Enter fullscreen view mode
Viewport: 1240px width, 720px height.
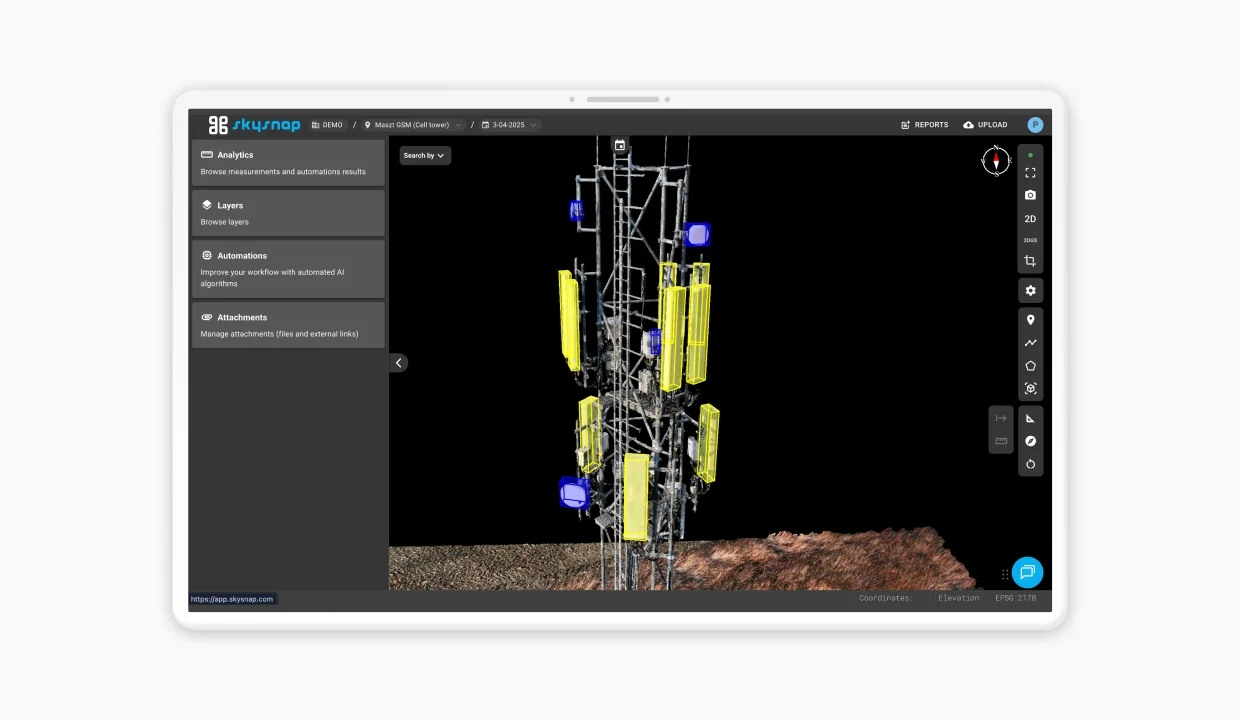(1030, 173)
